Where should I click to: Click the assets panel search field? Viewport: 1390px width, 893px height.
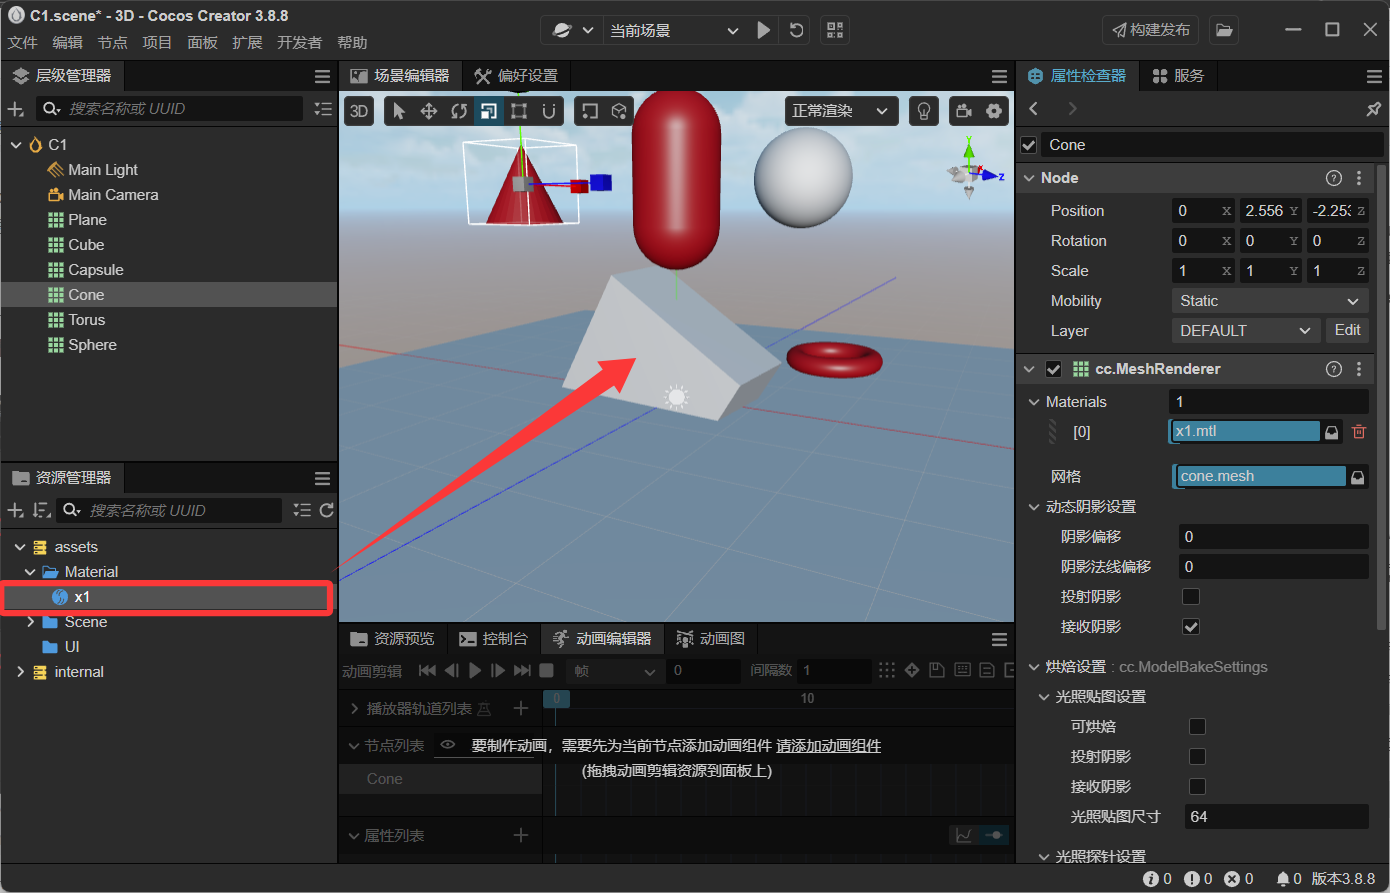(169, 511)
